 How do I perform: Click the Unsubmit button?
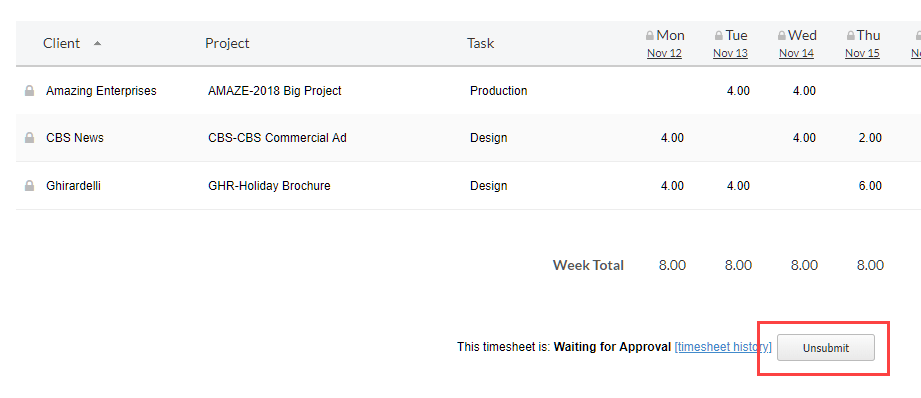point(826,348)
